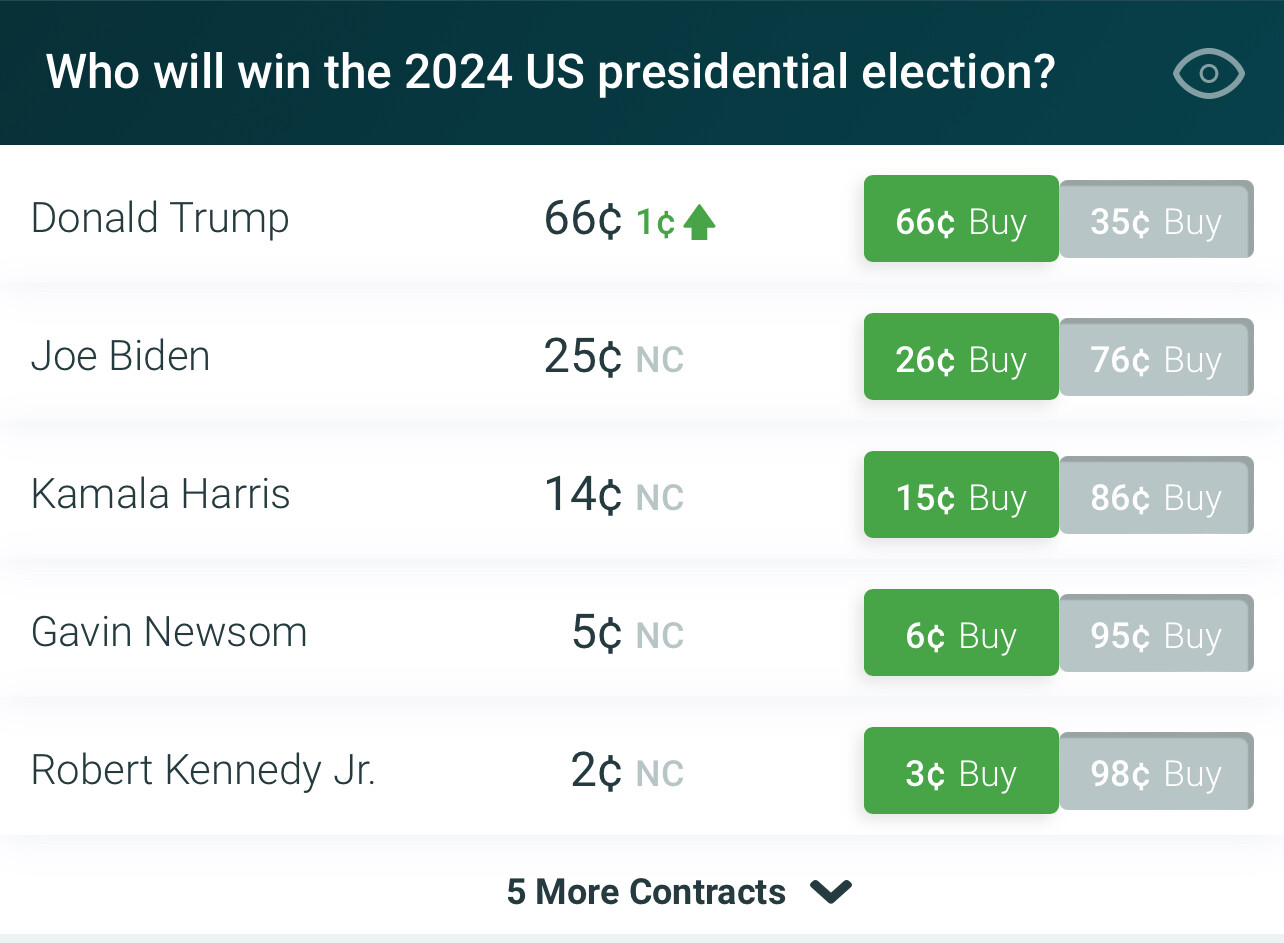The image size is (1284, 943).
Task: Open the Donald Trump contract name
Action: [160, 218]
